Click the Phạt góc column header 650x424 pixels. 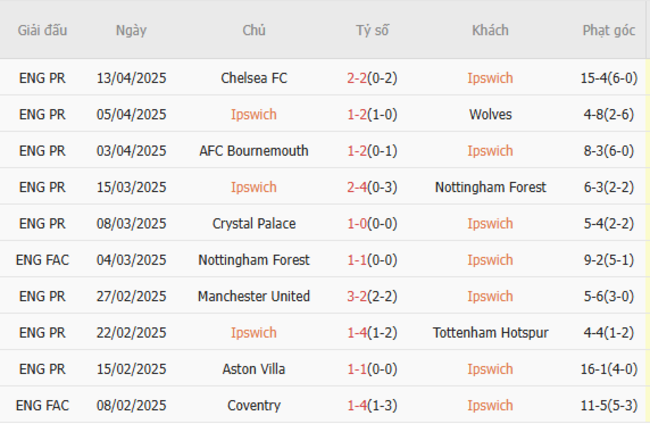(608, 30)
